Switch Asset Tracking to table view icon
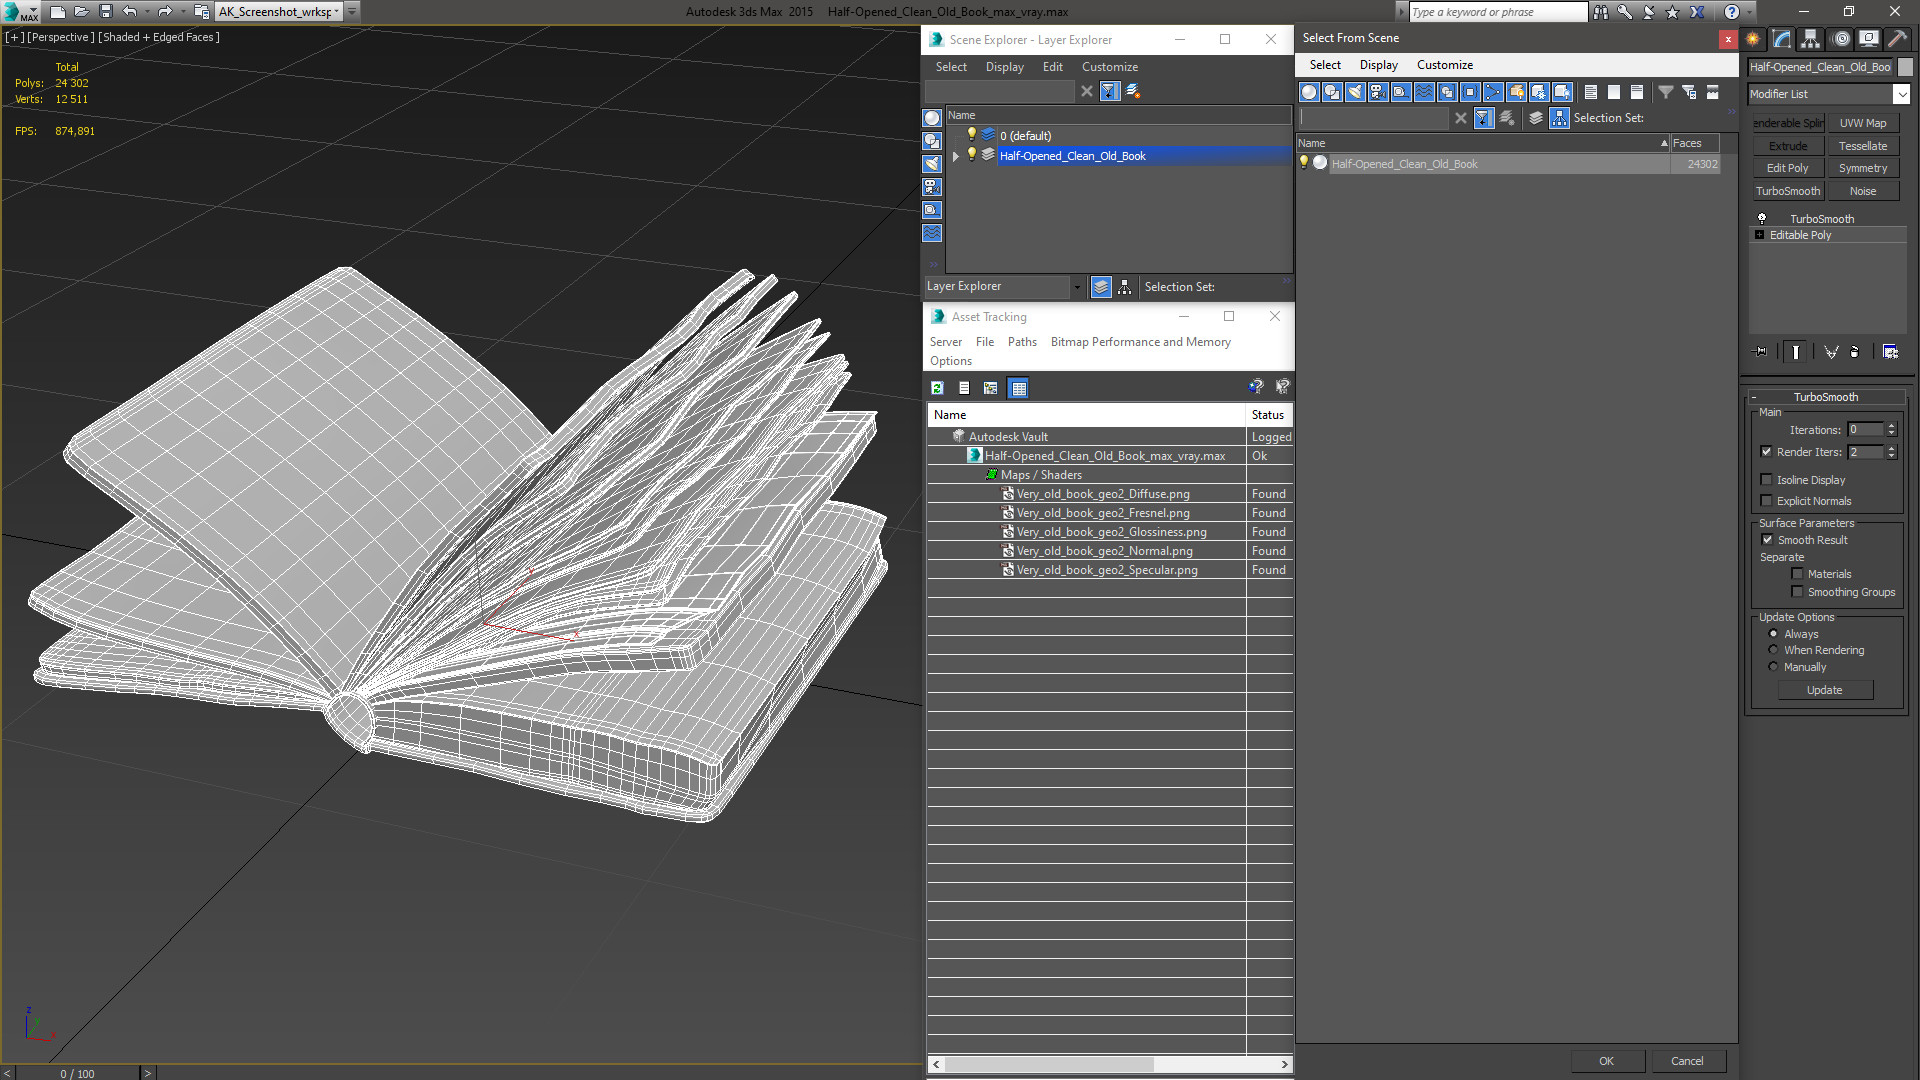Image resolution: width=1920 pixels, height=1080 pixels. (1018, 388)
